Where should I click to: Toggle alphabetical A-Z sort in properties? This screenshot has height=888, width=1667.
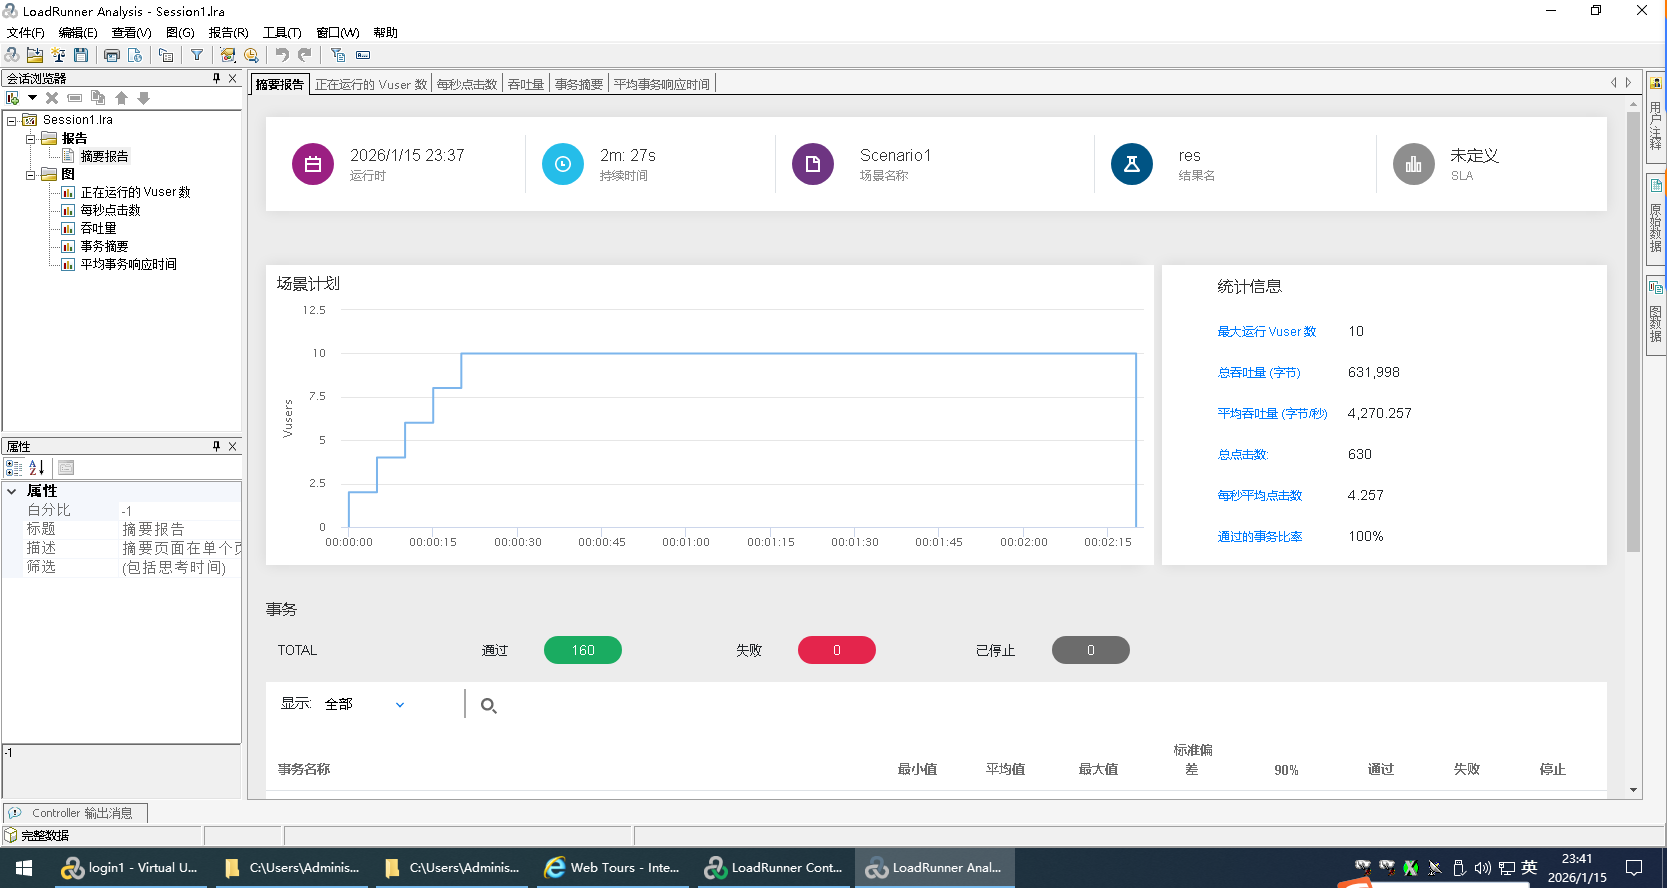37,467
